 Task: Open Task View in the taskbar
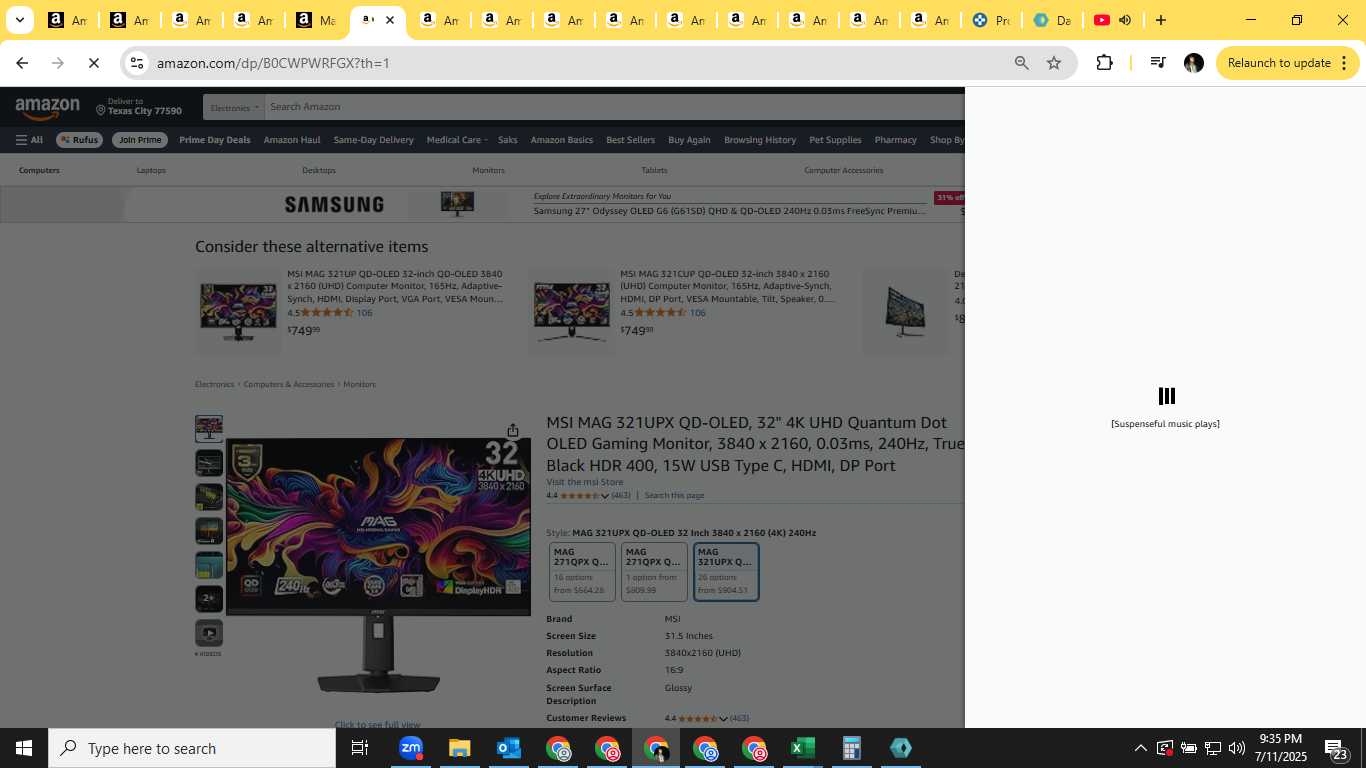click(x=360, y=748)
